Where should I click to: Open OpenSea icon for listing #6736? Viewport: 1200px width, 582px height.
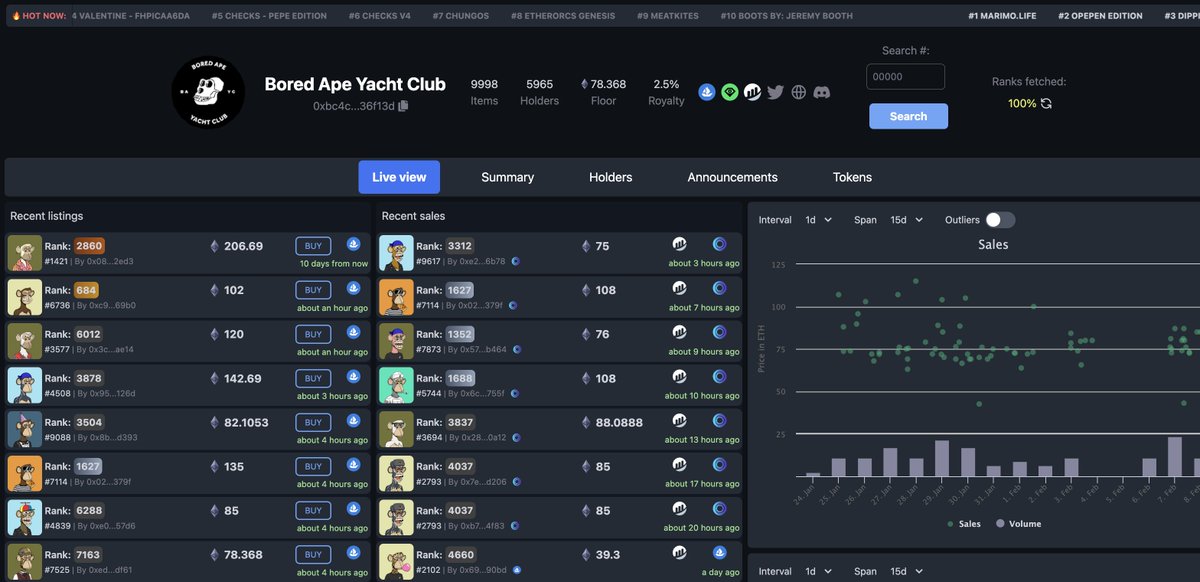(353, 288)
